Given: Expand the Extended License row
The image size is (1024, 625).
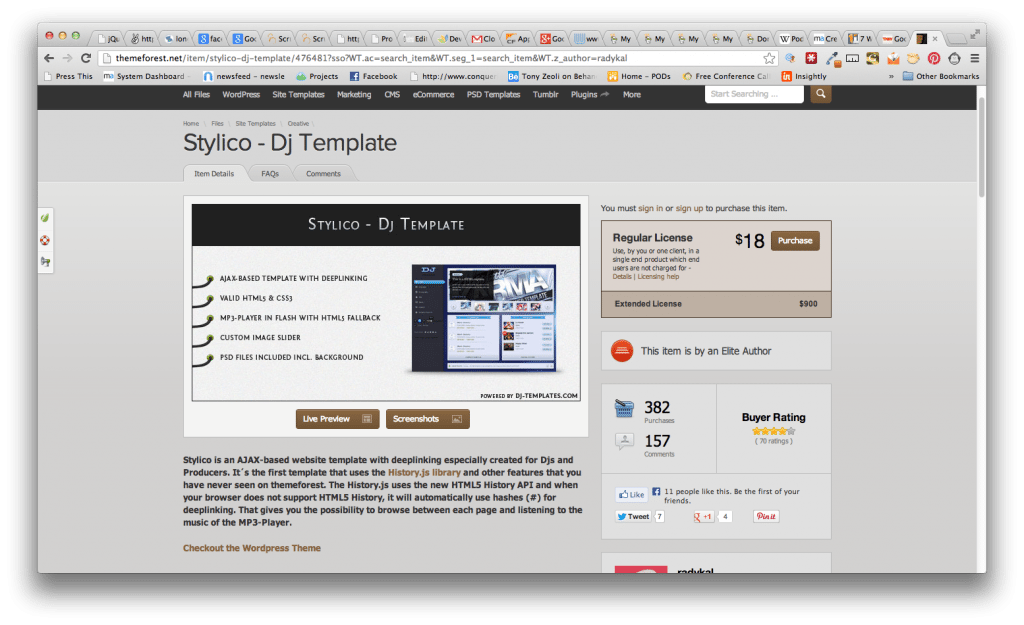Looking at the screenshot, I should [x=716, y=304].
